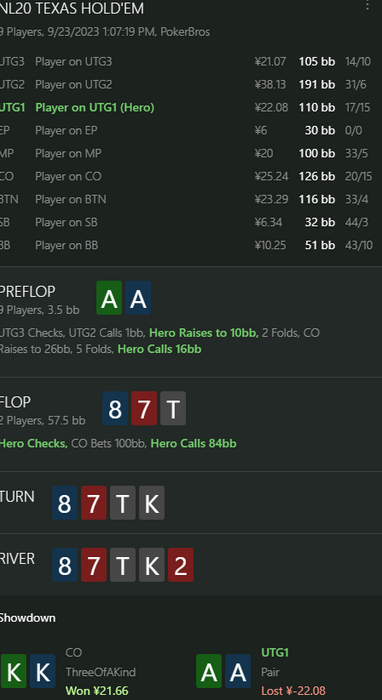Click the blue Ace card in Preflop

click(x=138, y=298)
